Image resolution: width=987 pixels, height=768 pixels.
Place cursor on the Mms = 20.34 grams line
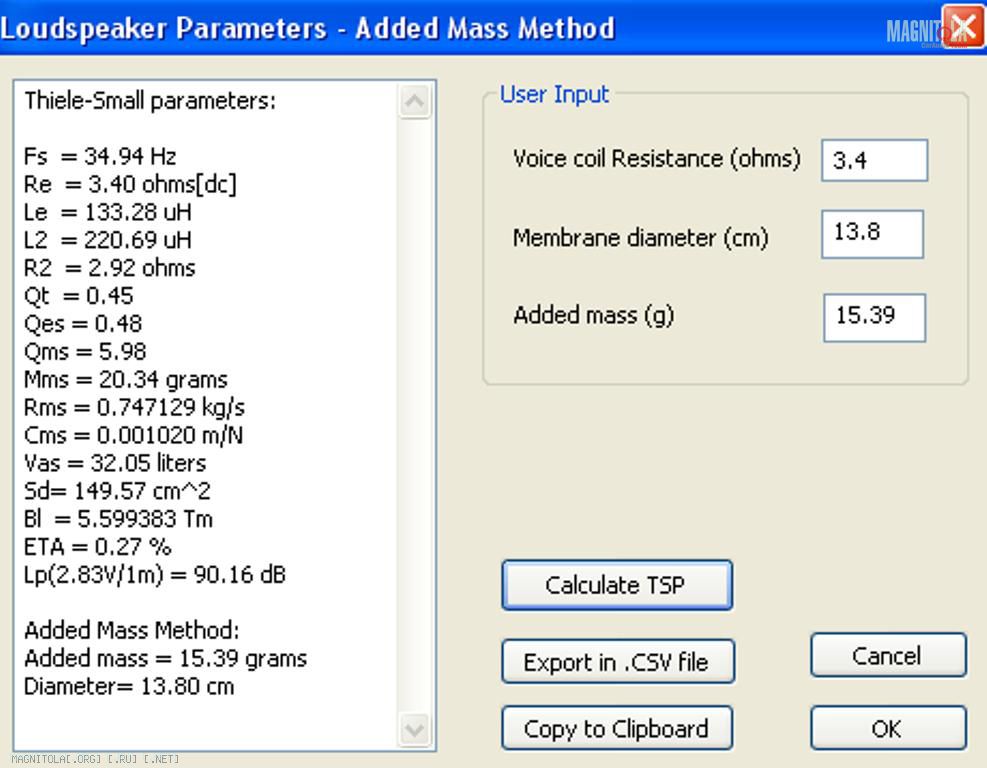tap(126, 380)
